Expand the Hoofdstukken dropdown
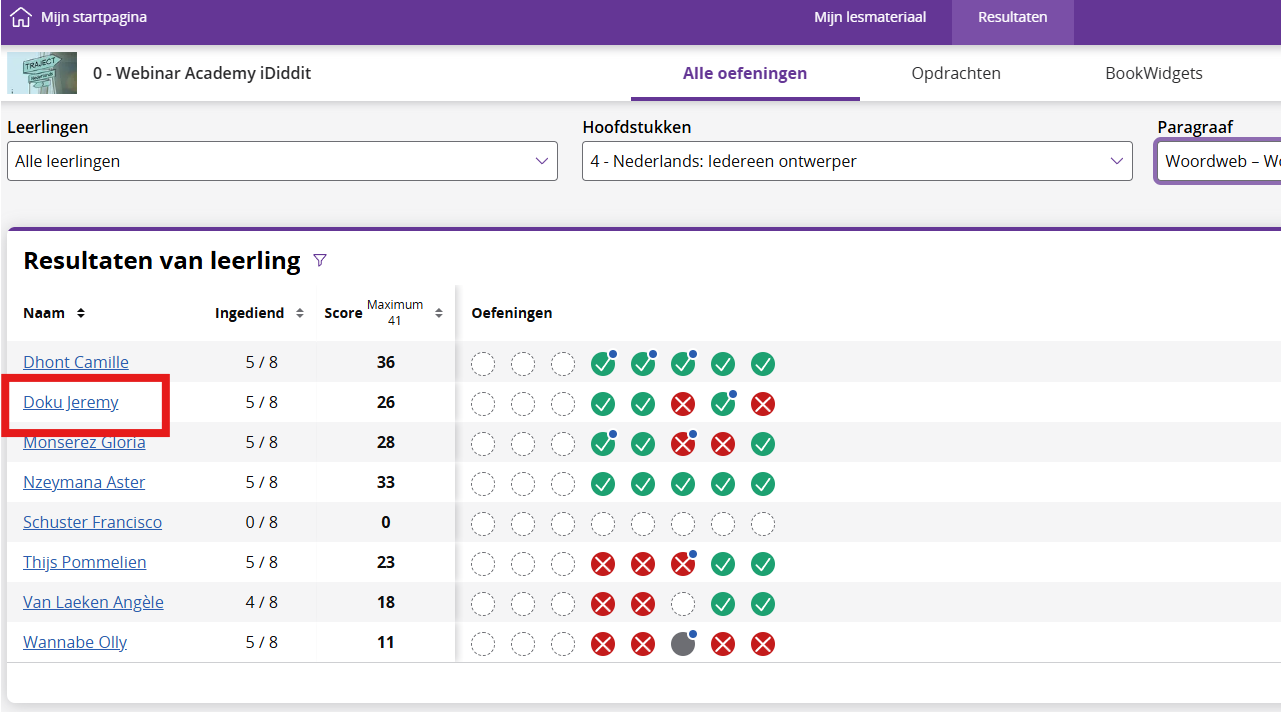 coord(857,161)
